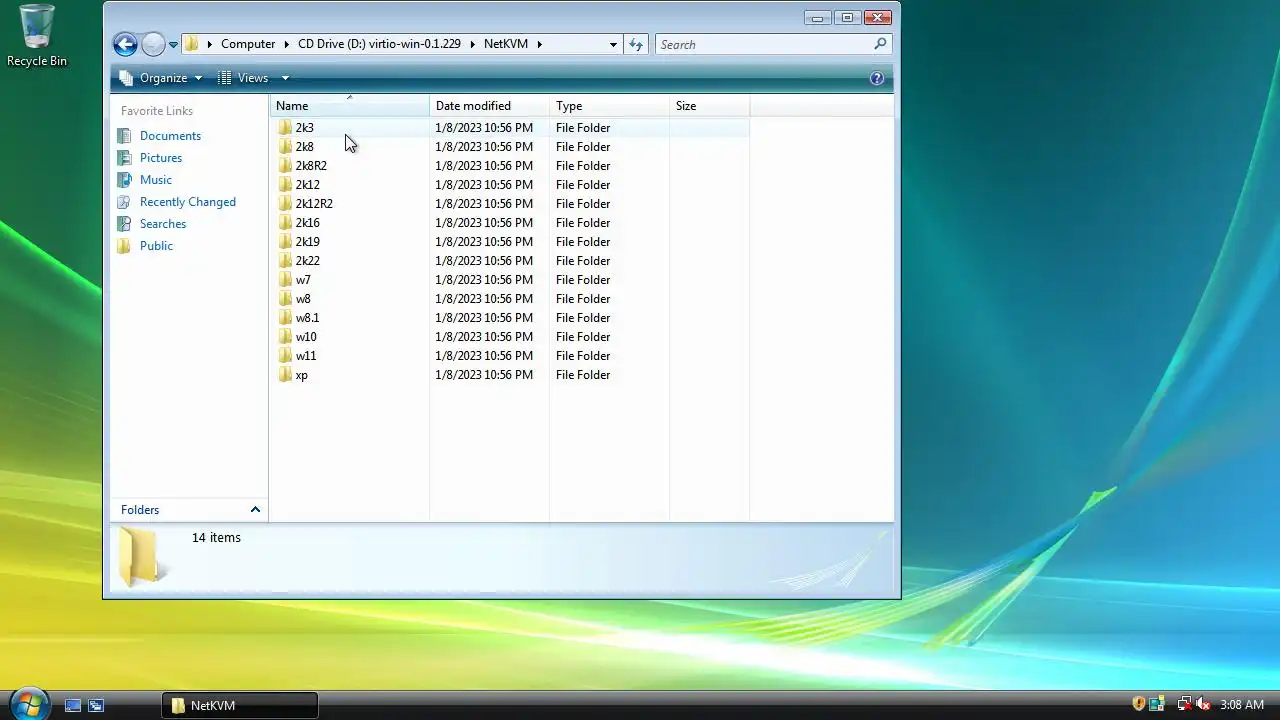This screenshot has height=720, width=1280.
Task: Select the Recycle Bin desktop icon
Action: point(37,36)
